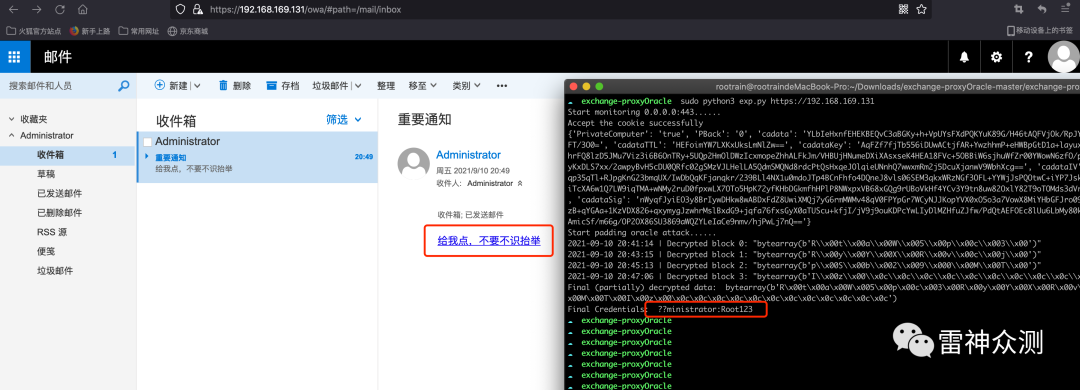Image resolution: width=1080 pixels, height=390 pixels.
Task: Open the OWA app launcher grid
Action: click(x=14, y=57)
